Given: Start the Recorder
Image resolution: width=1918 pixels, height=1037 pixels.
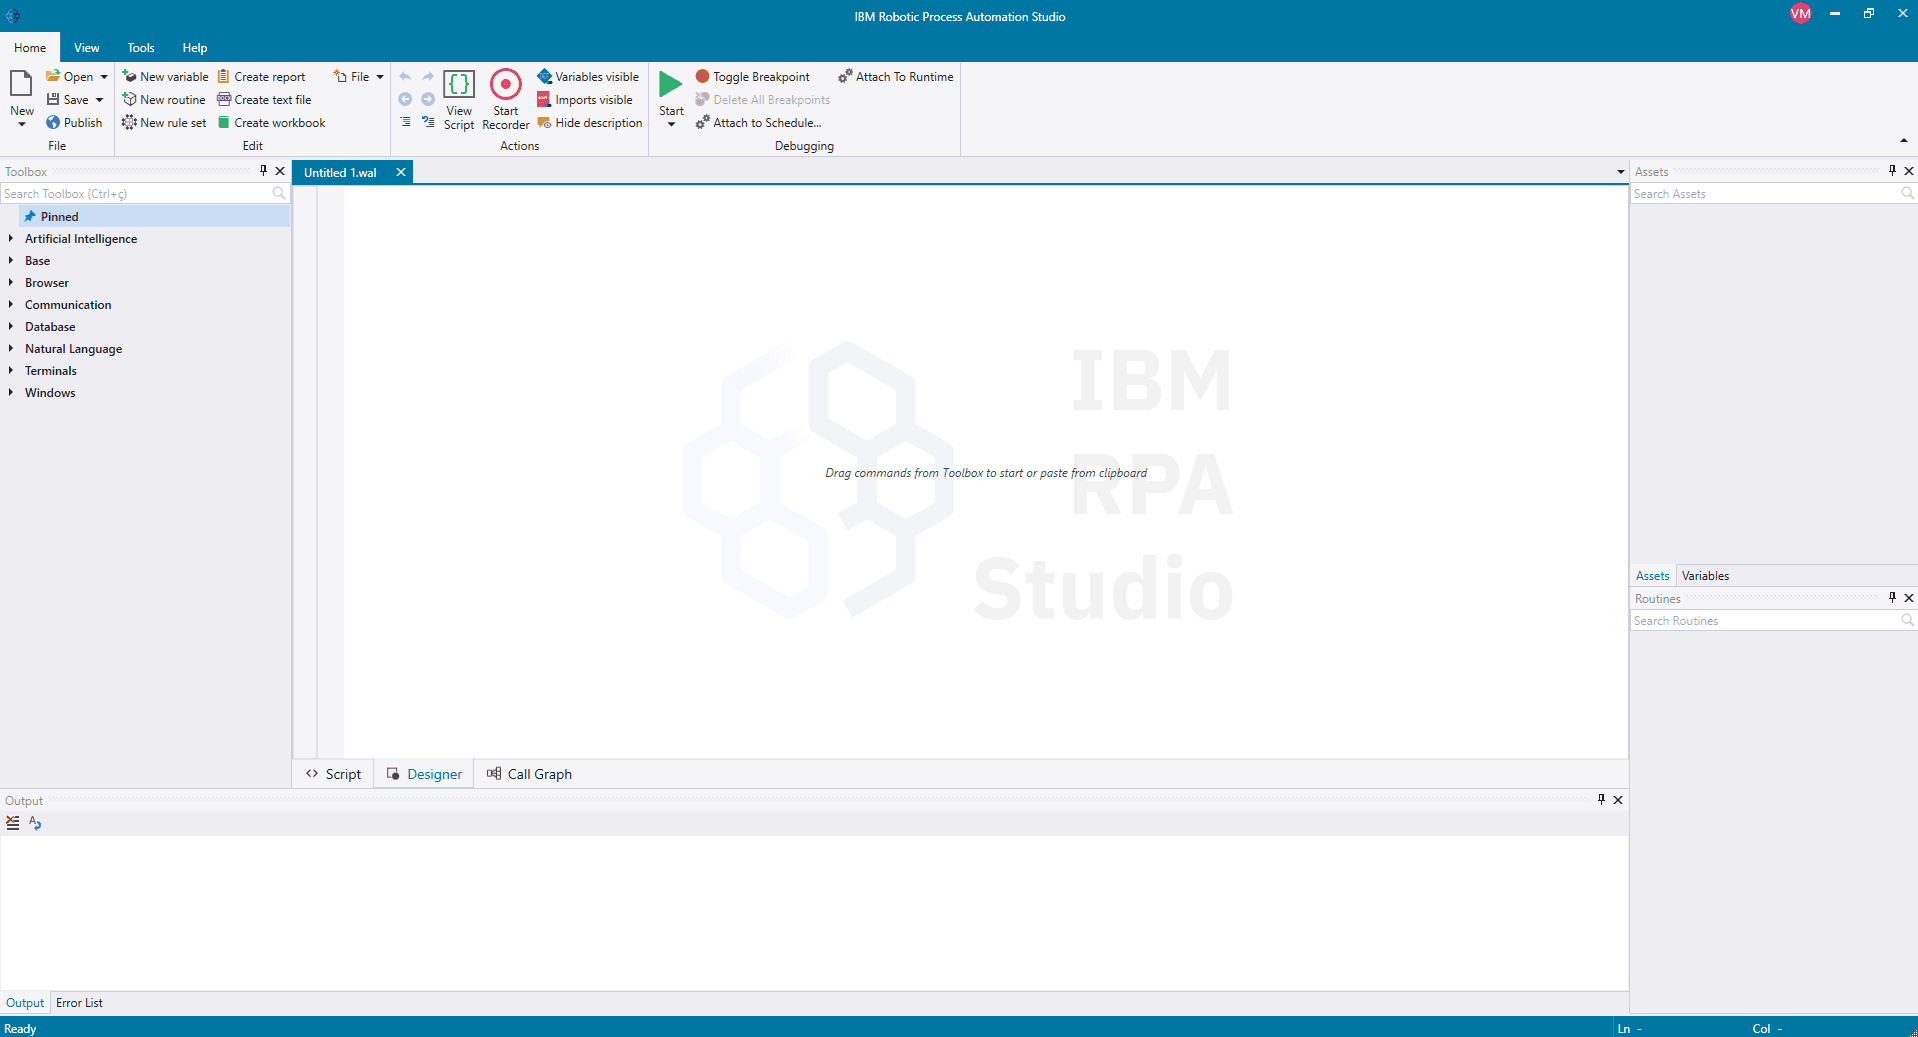Looking at the screenshot, I should pos(506,100).
